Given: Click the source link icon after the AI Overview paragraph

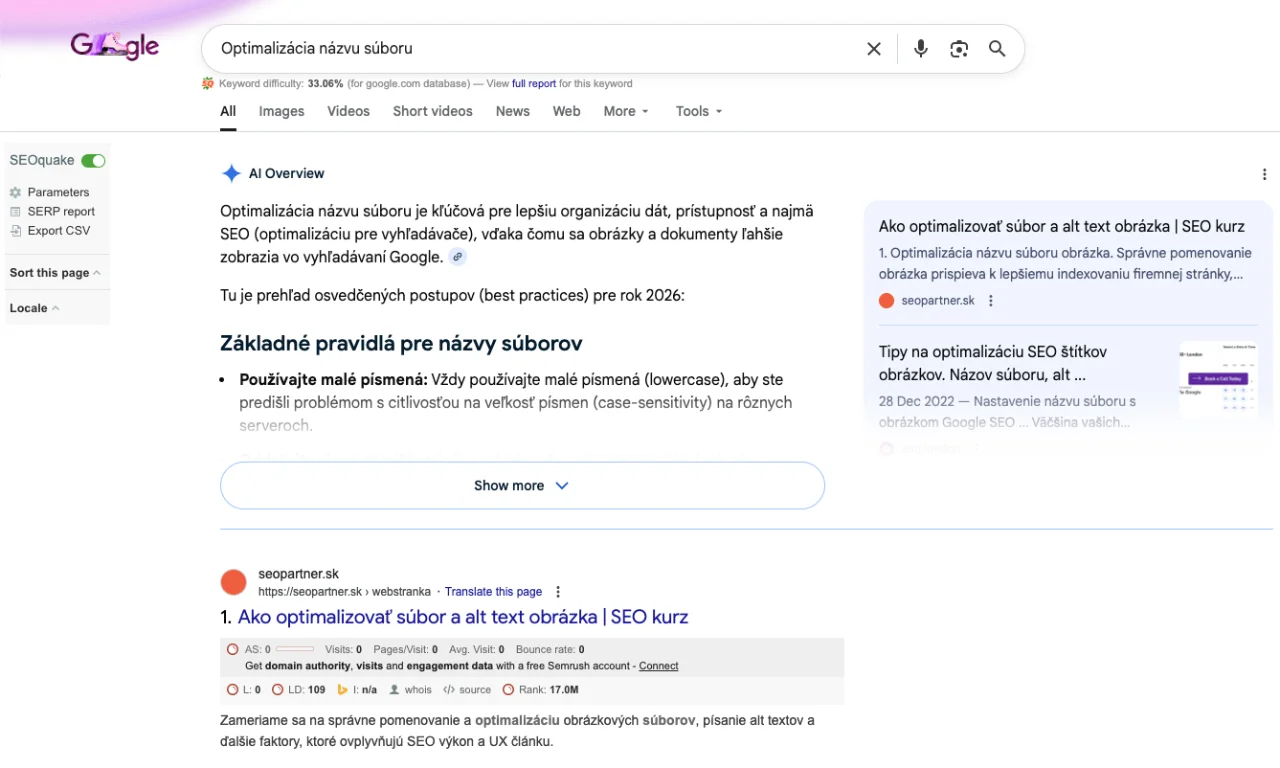Looking at the screenshot, I should tap(458, 257).
